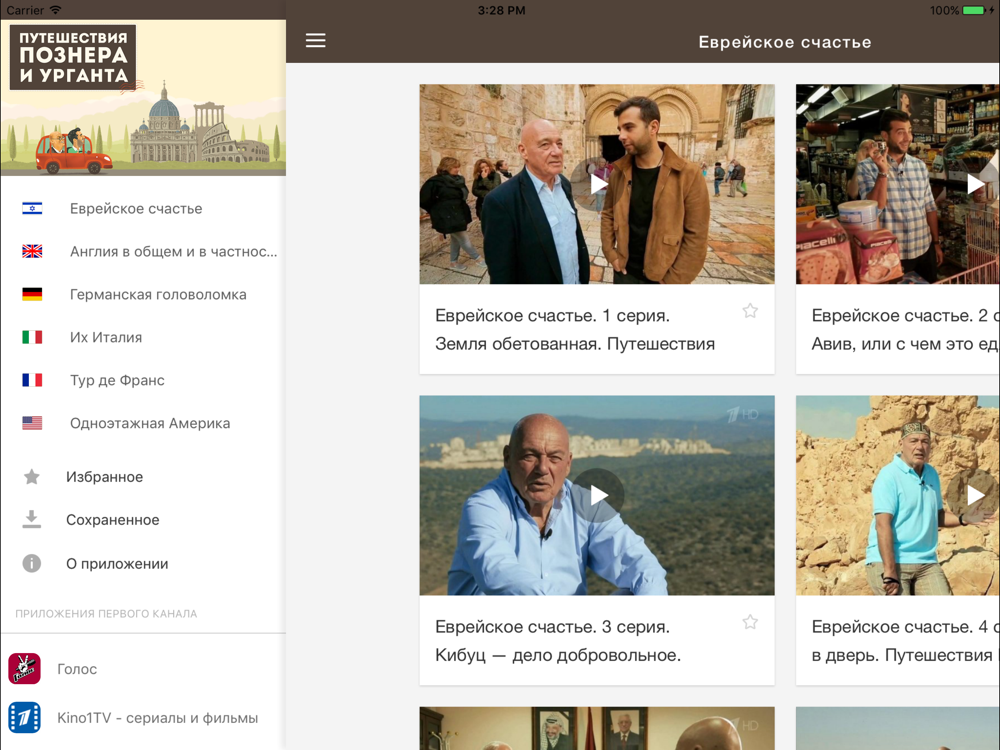Click the battery status icon
Screen dimensions: 1000x750
974,10
